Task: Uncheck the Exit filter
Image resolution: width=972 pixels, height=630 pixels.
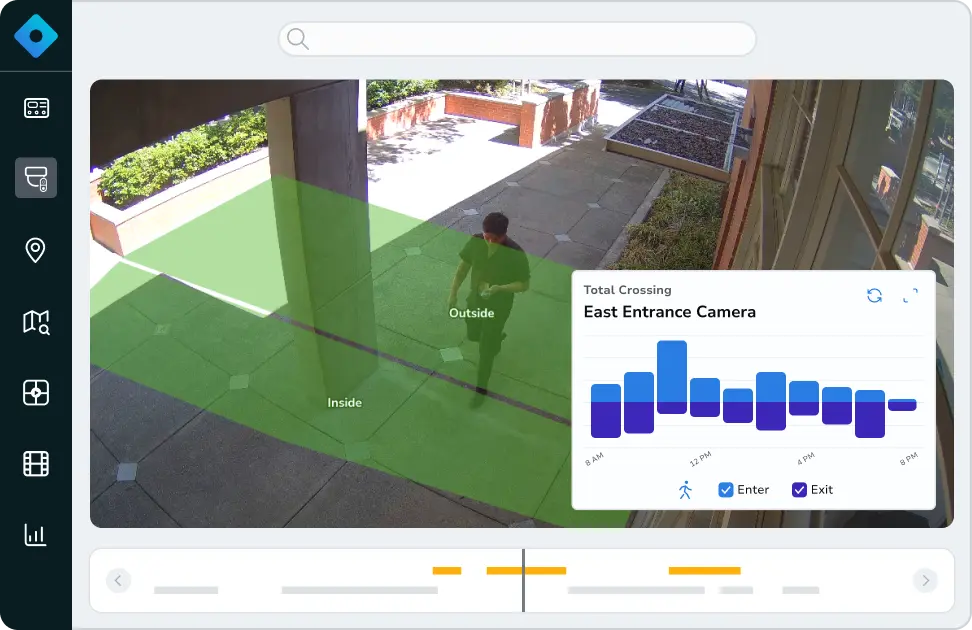Action: 799,489
